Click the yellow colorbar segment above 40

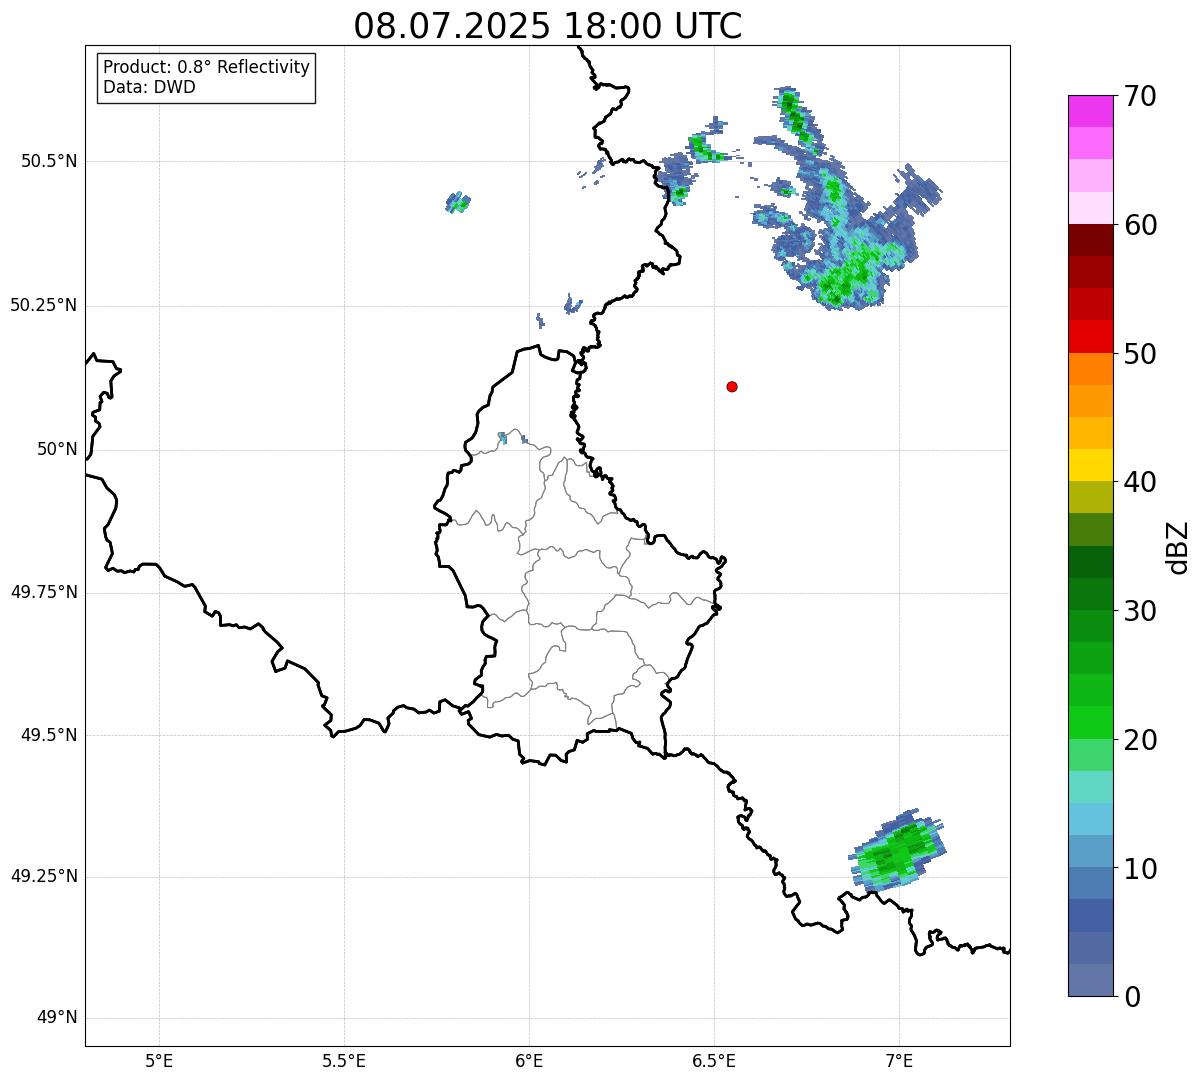(1090, 465)
